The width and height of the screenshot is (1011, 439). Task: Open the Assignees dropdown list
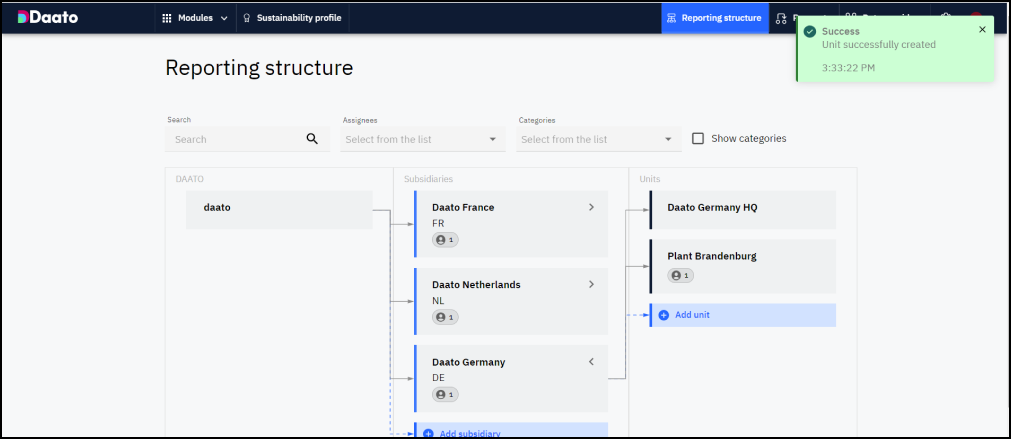click(423, 139)
